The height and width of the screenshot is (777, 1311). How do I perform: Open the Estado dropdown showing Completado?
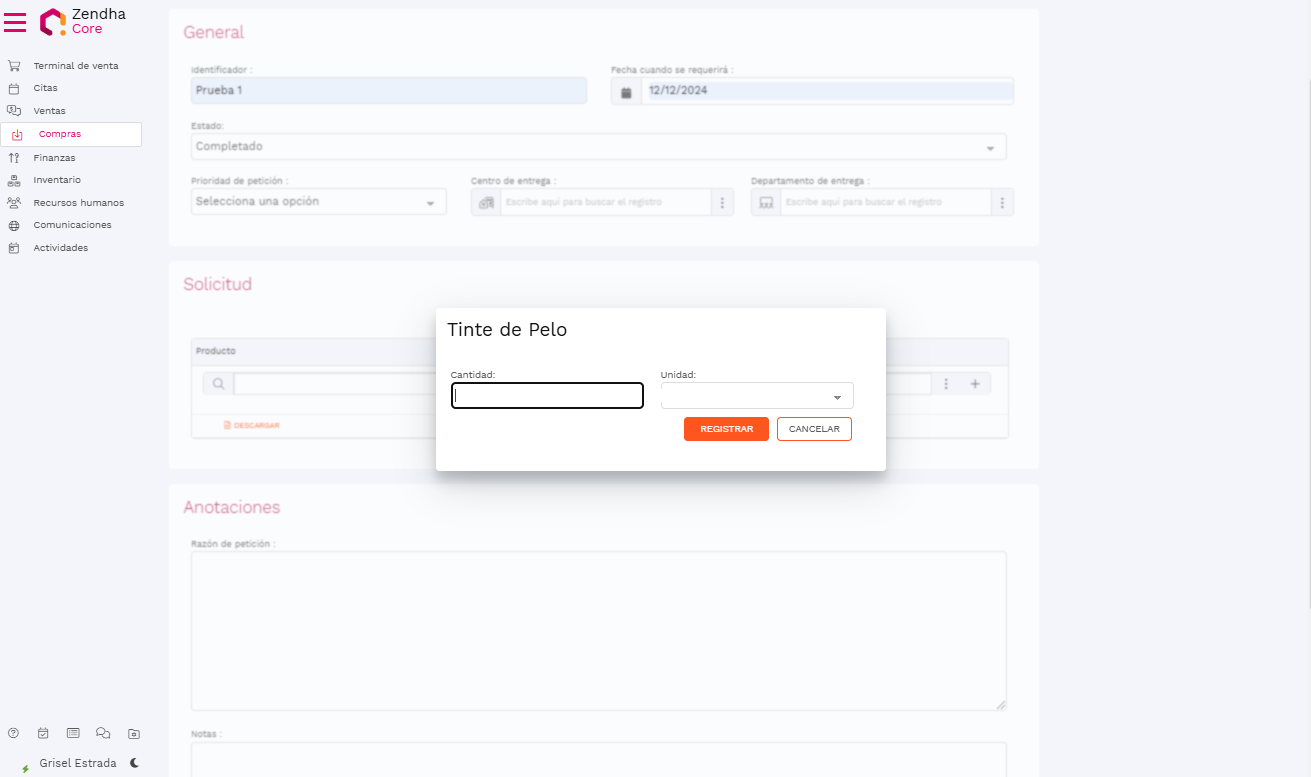coord(598,147)
